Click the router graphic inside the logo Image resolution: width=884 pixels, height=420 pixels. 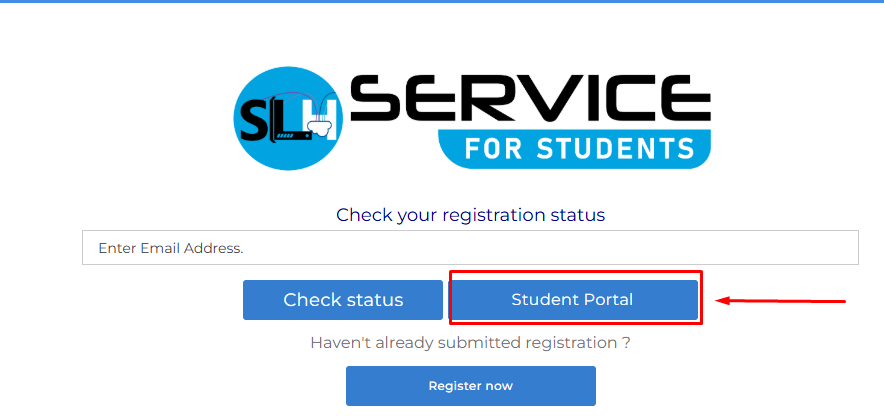point(291,135)
